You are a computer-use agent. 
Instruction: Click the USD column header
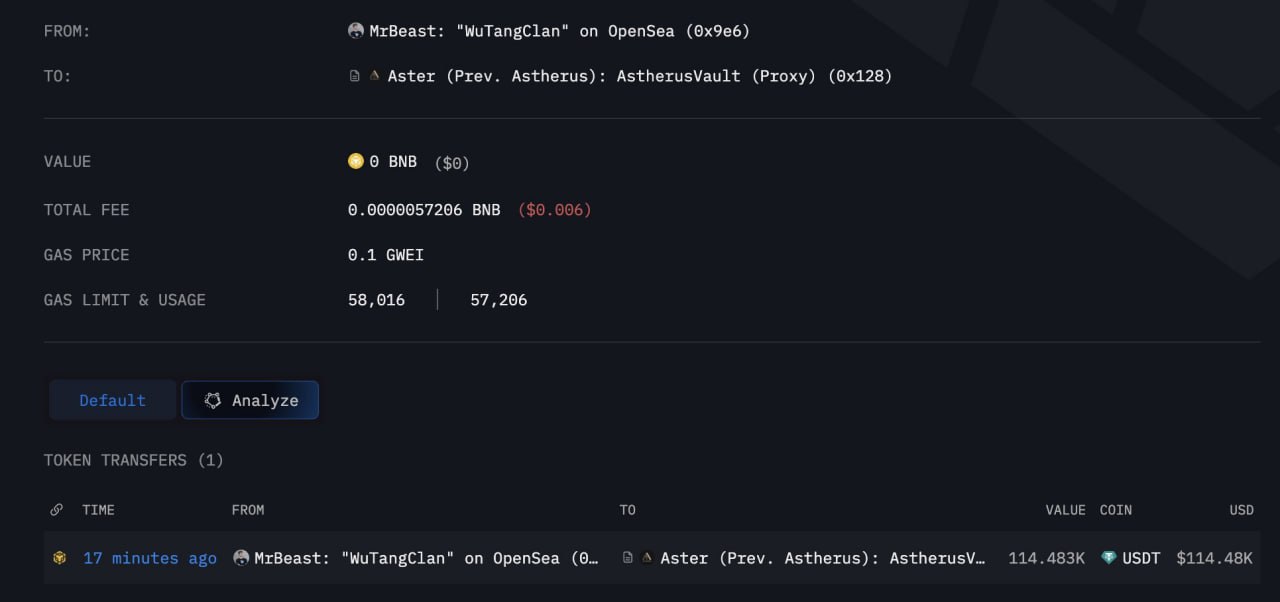[1242, 510]
